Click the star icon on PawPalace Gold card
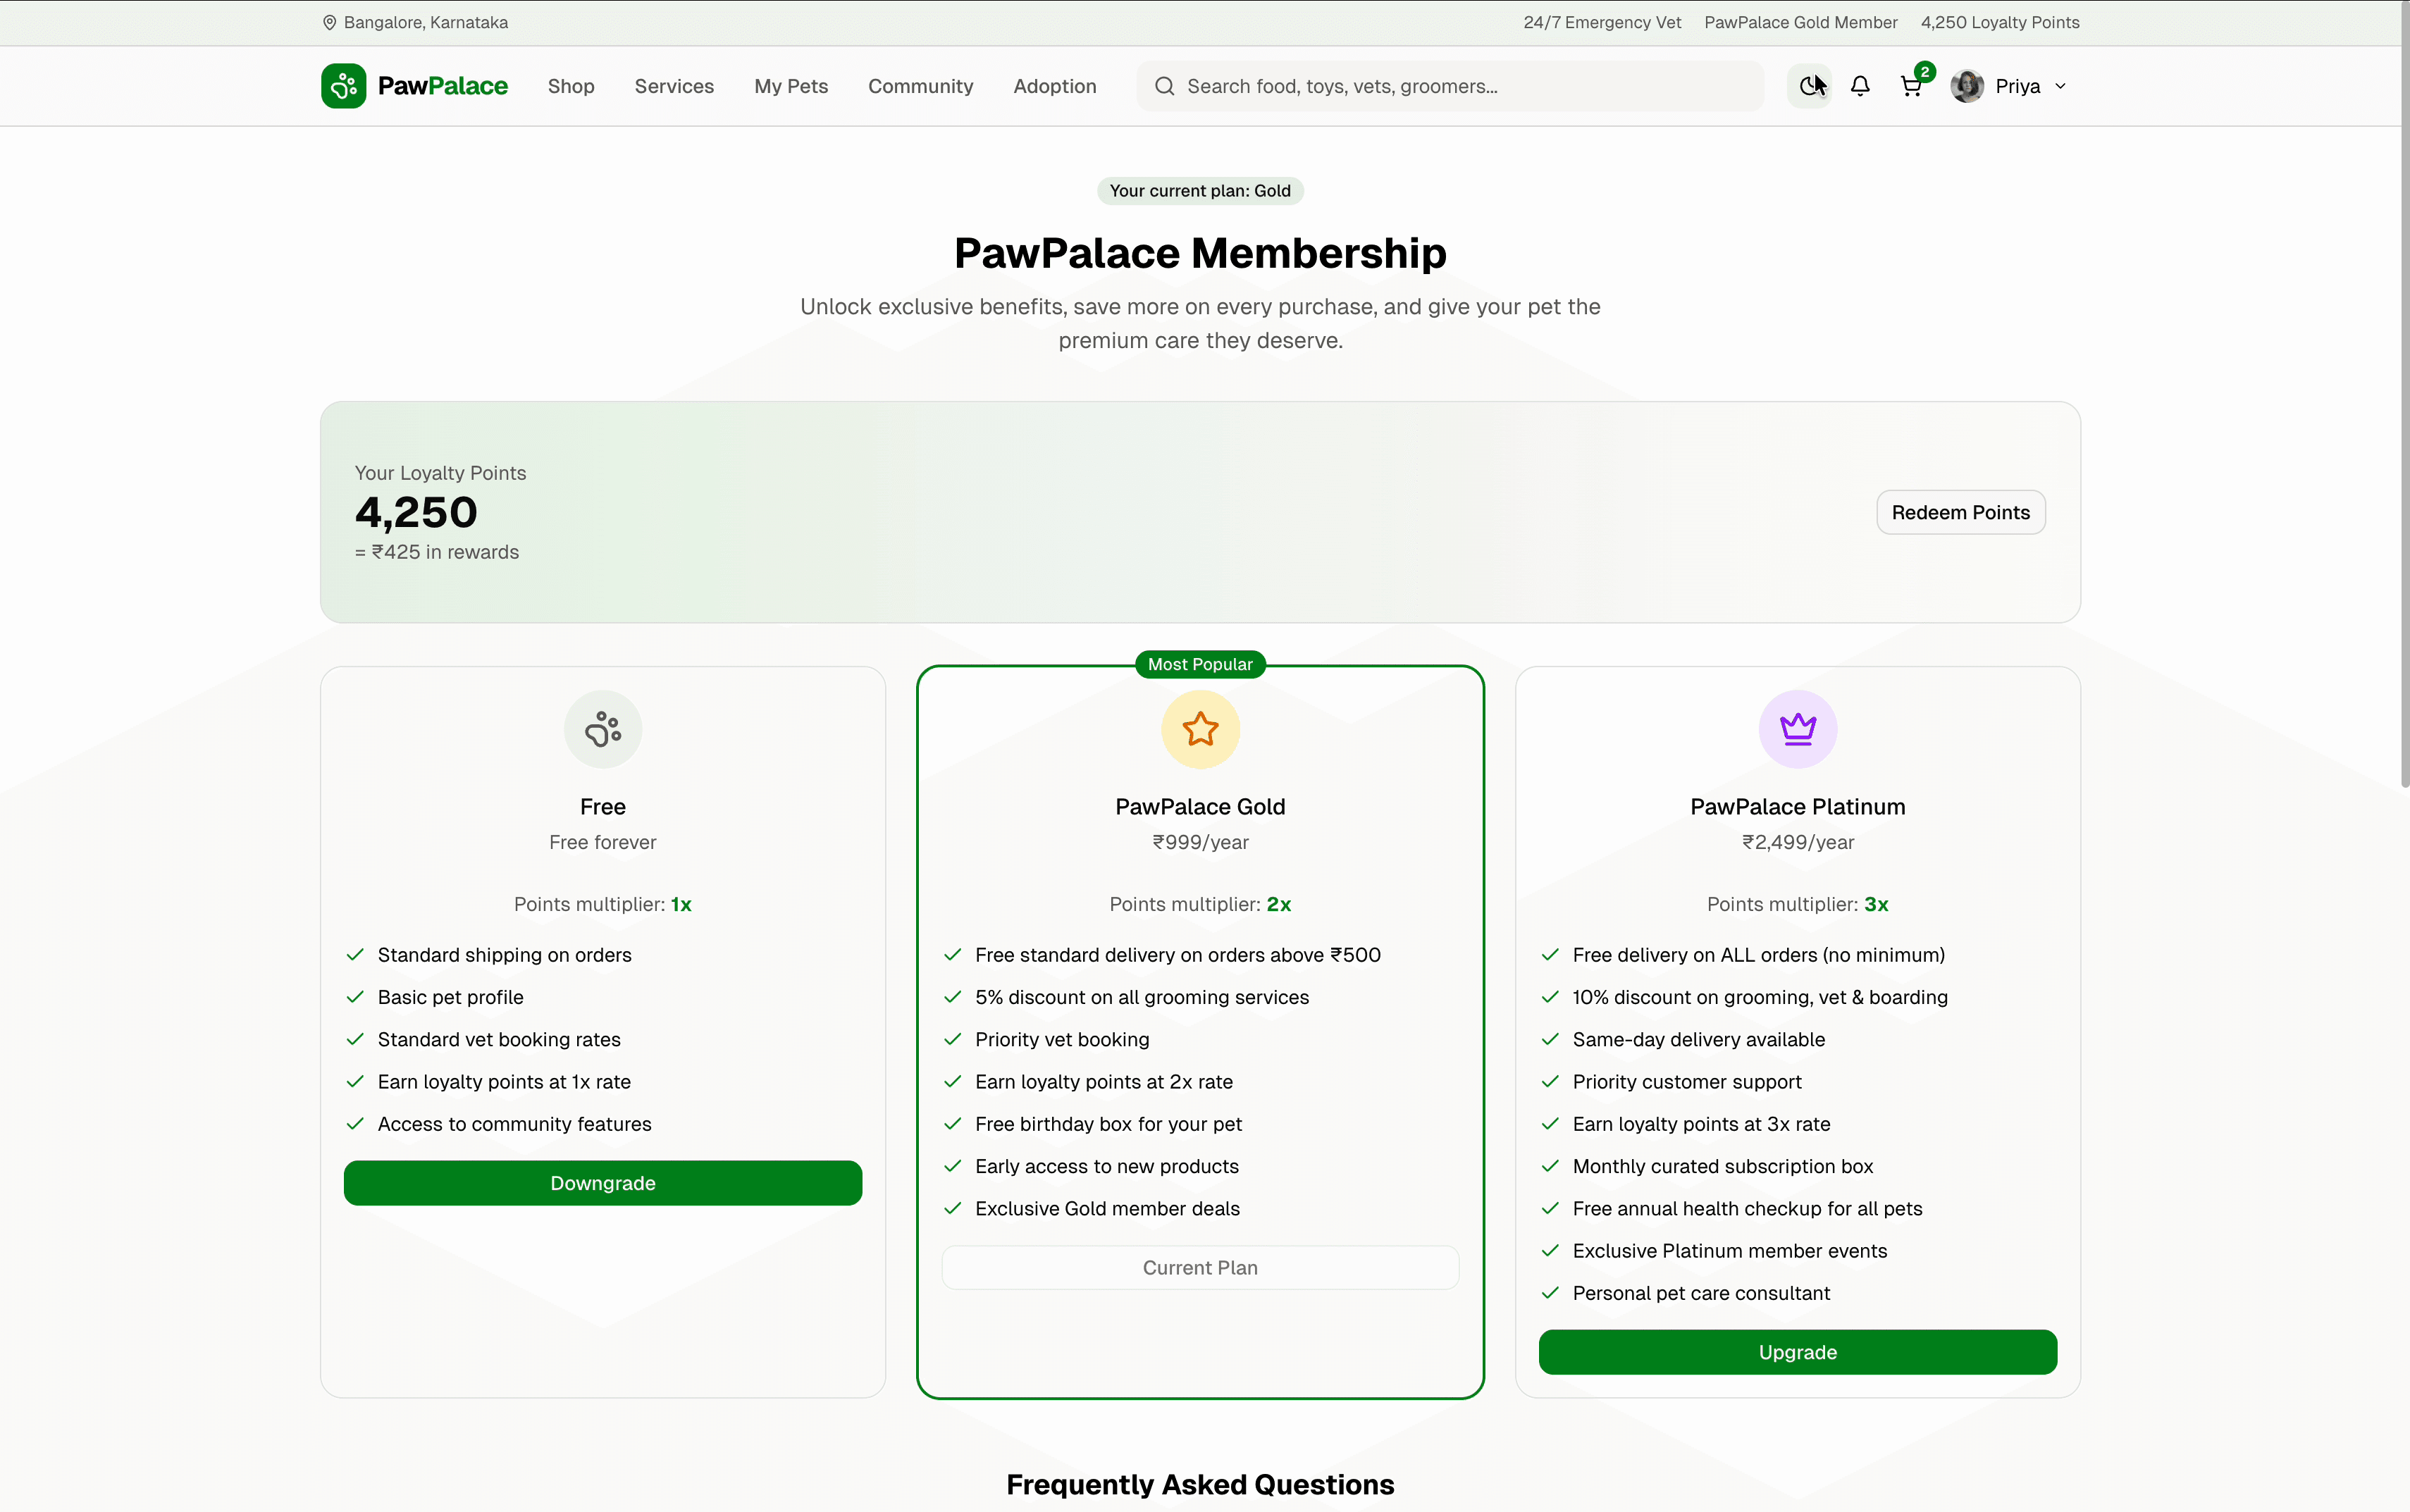 coord(1200,729)
